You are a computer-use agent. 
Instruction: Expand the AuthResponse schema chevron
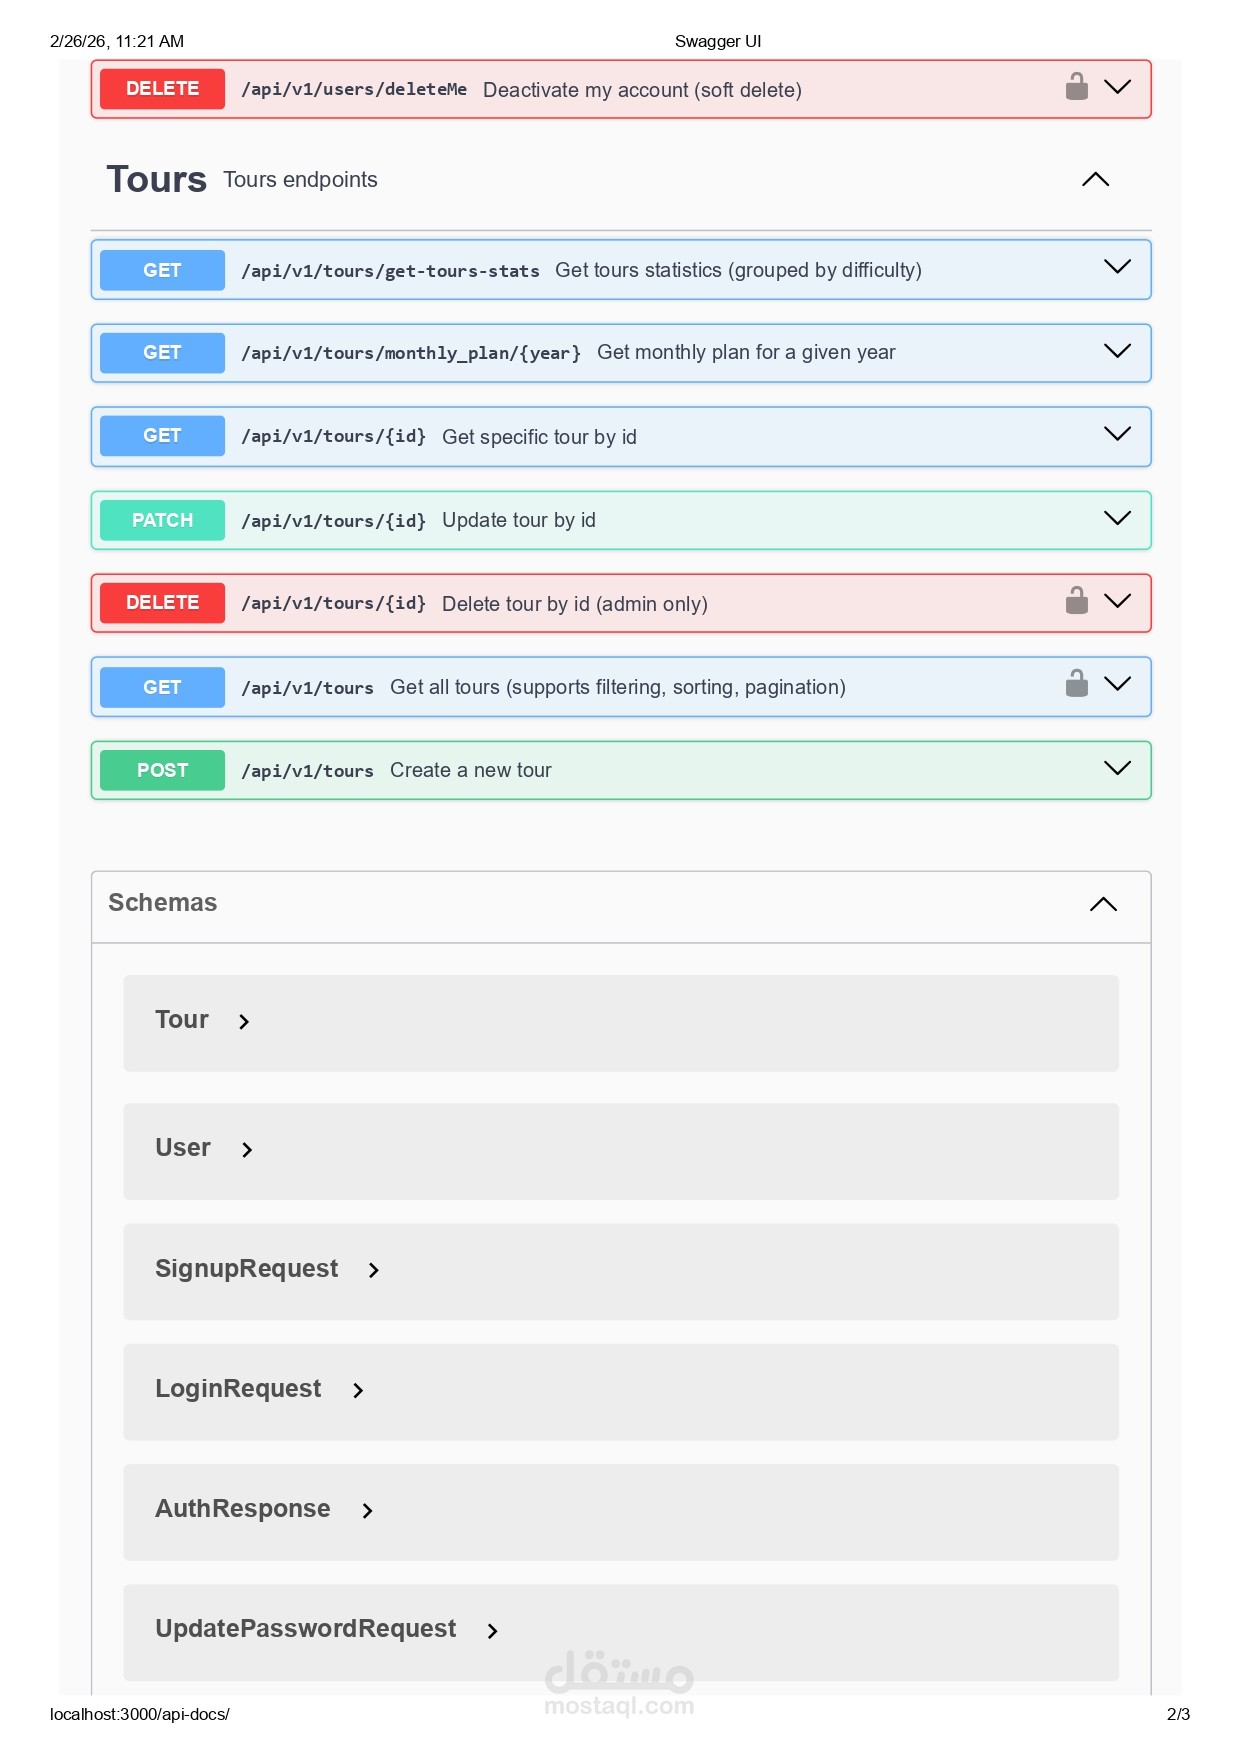click(367, 1510)
